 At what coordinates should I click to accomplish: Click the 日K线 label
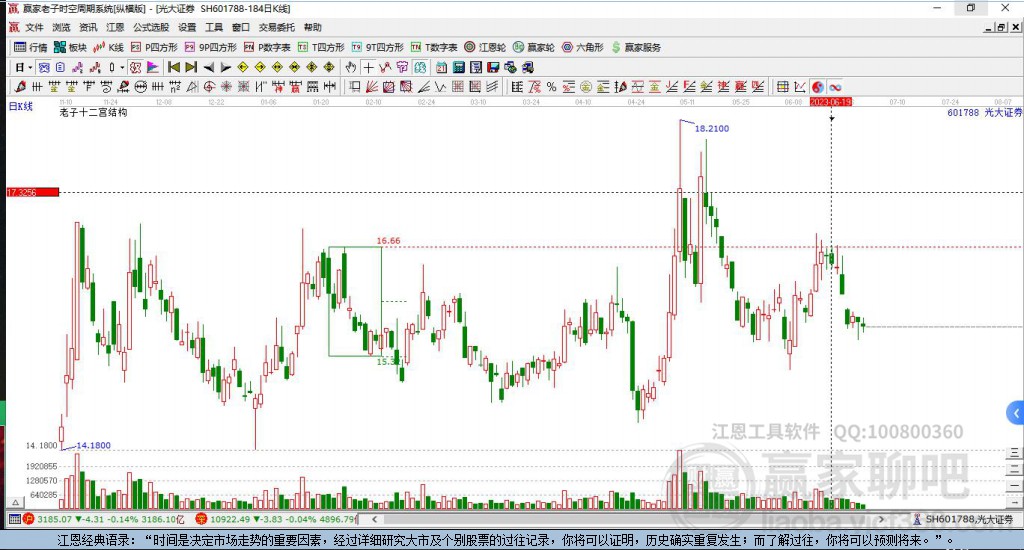point(20,106)
